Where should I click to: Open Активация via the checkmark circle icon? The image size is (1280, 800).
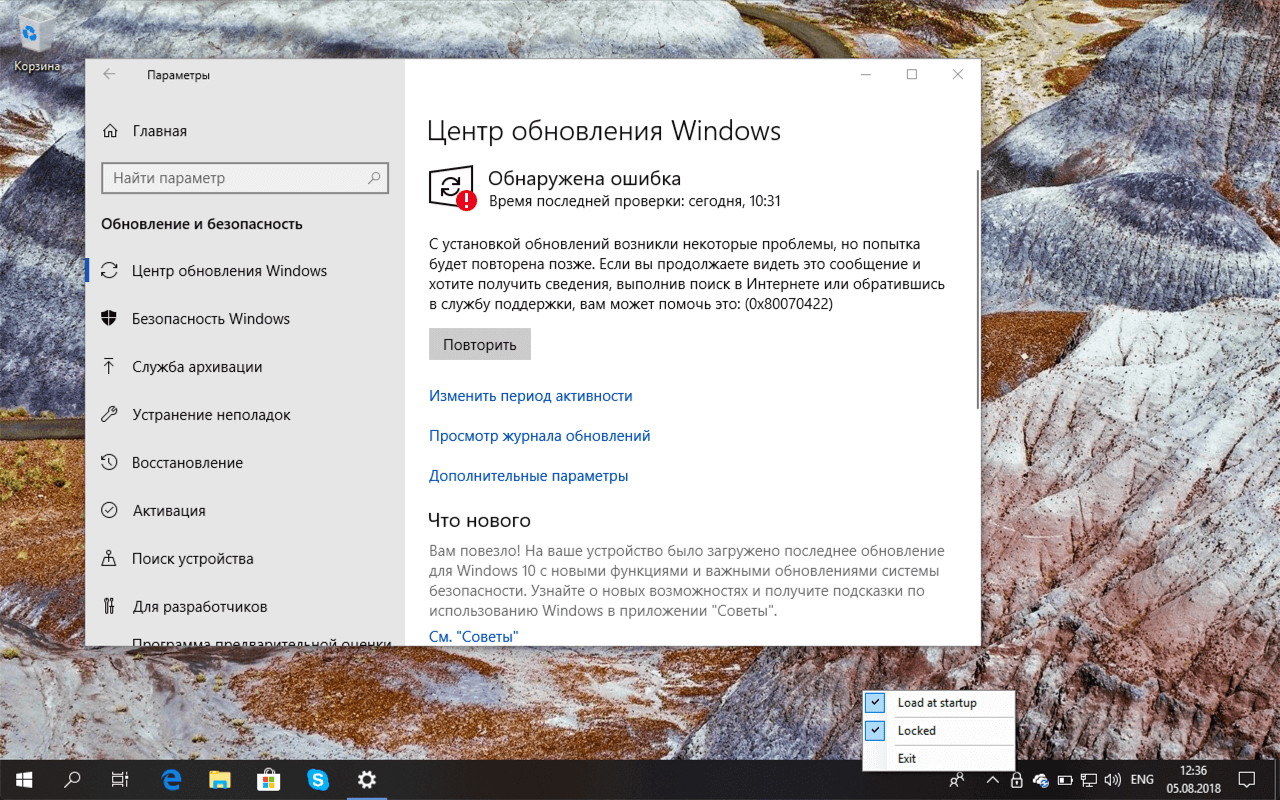[x=110, y=510]
